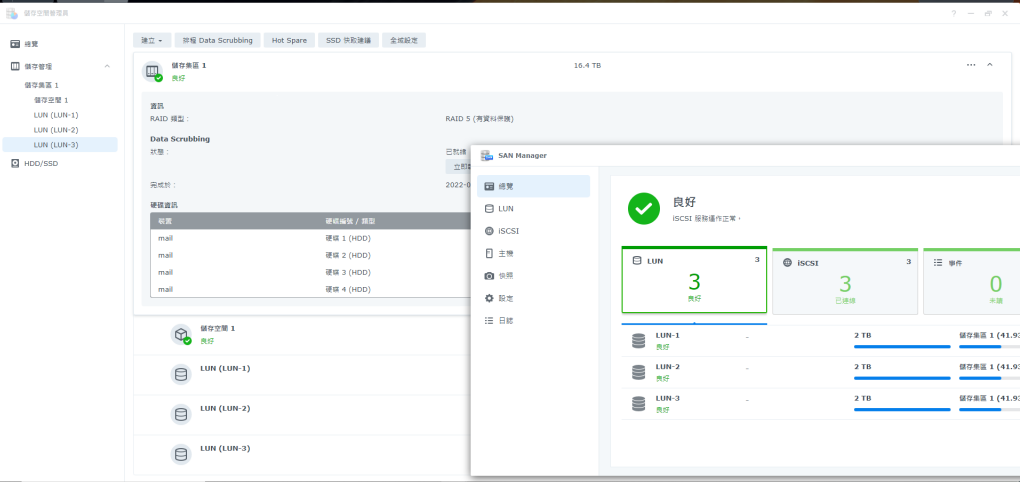
Task: Click the LUN (LUN-3) cylinder icon in Storage Manager
Action: [181, 455]
